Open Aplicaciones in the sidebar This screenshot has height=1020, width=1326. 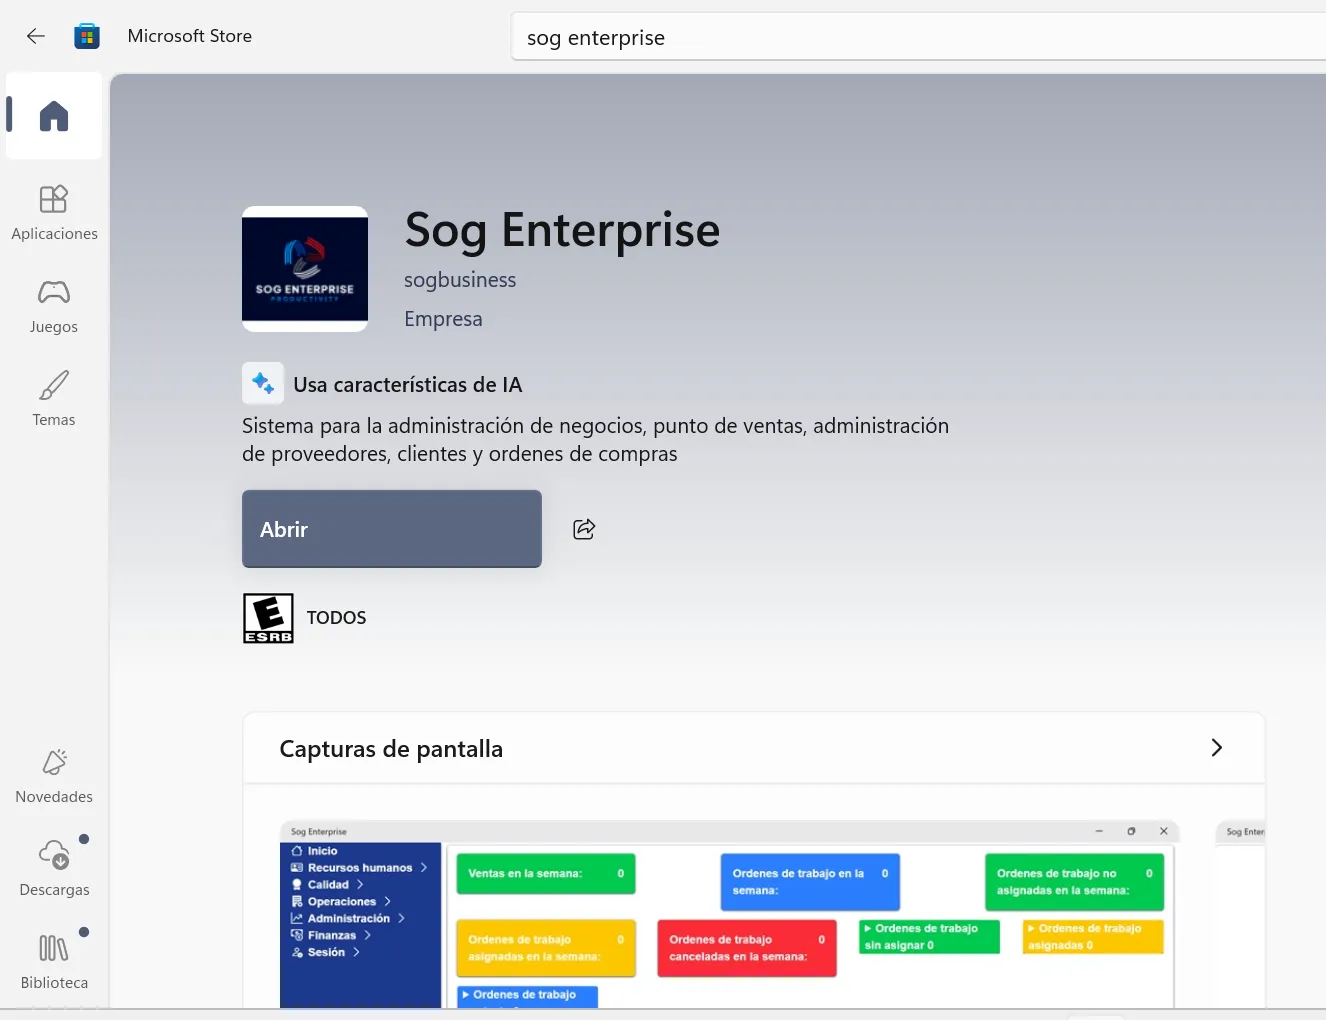coord(54,212)
